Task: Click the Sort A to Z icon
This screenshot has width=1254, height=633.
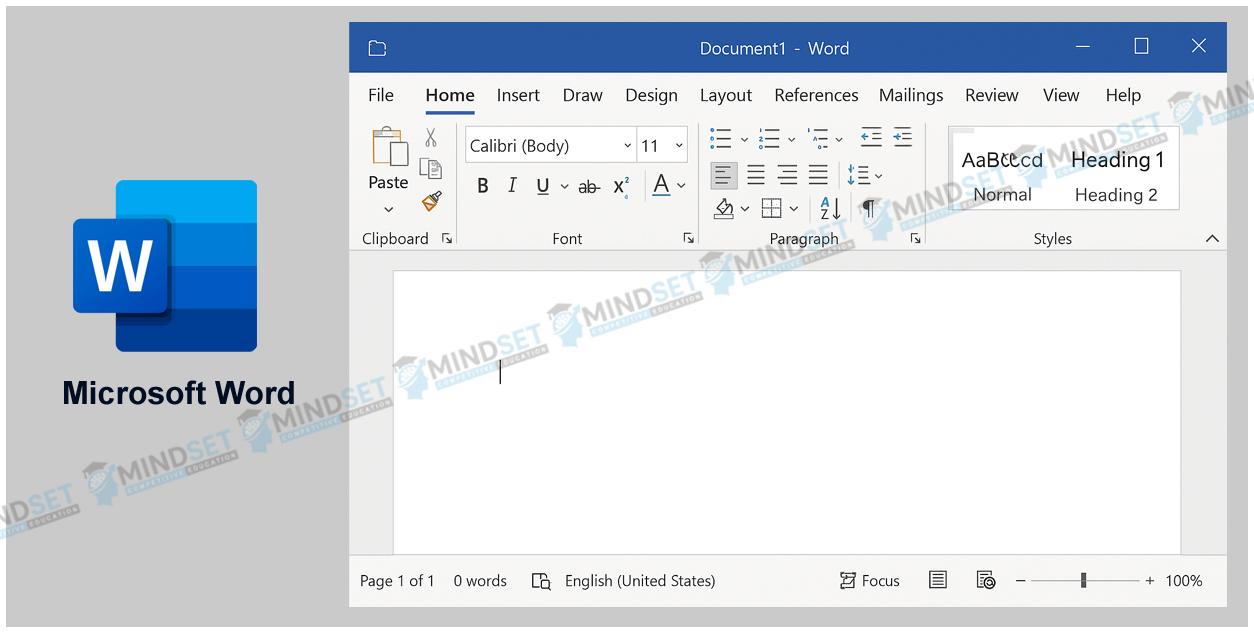Action: click(x=831, y=208)
